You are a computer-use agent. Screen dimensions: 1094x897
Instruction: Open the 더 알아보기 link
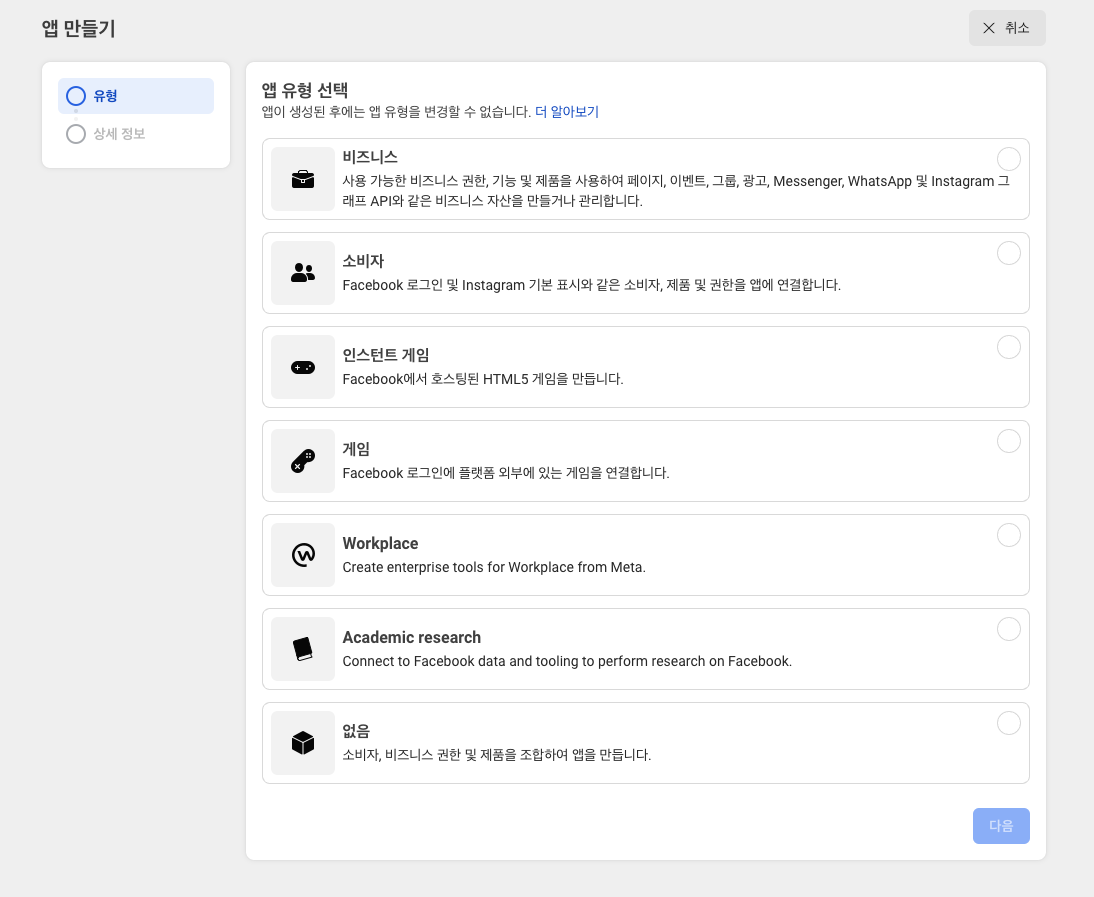[567, 112]
